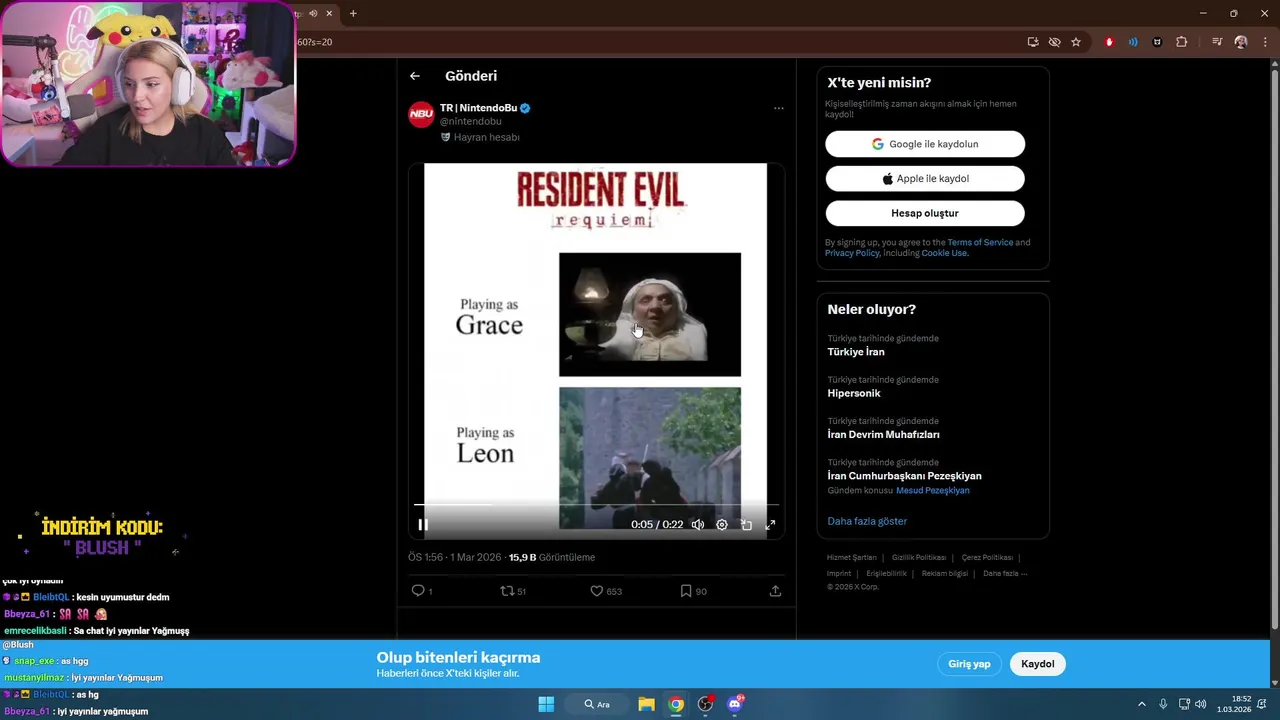1280x720 pixels.
Task: Click Kaydol in the bottom banner
Action: pyautogui.click(x=1038, y=664)
